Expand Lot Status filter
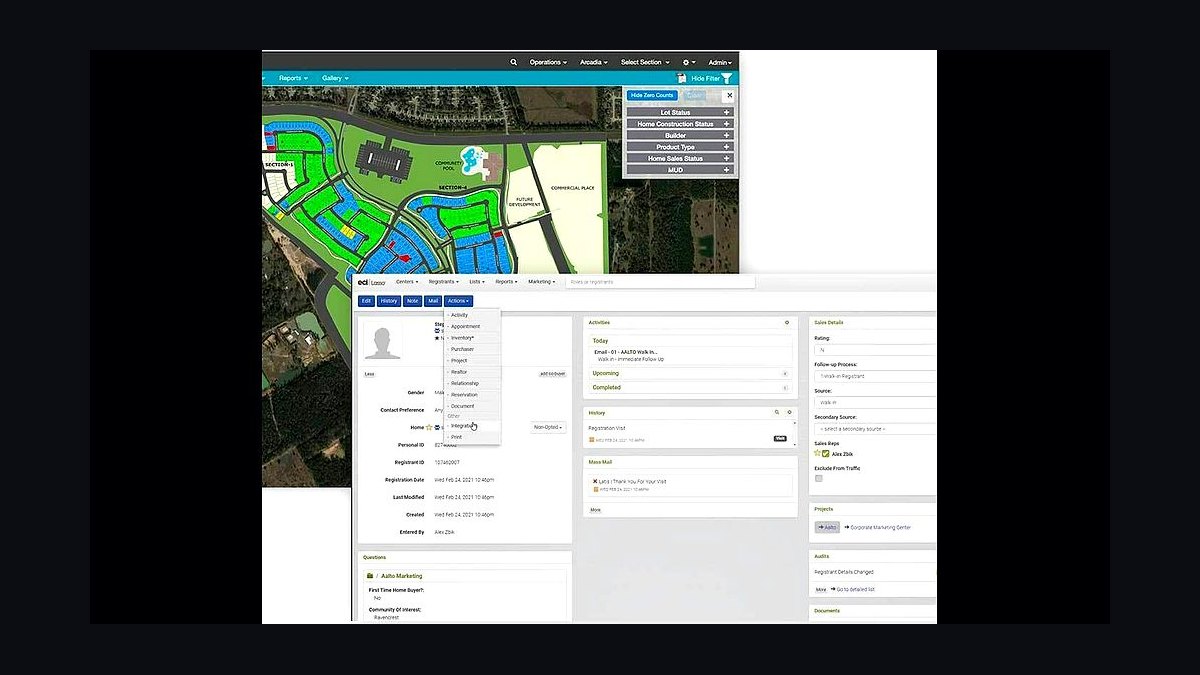The image size is (1200, 675). coord(680,112)
